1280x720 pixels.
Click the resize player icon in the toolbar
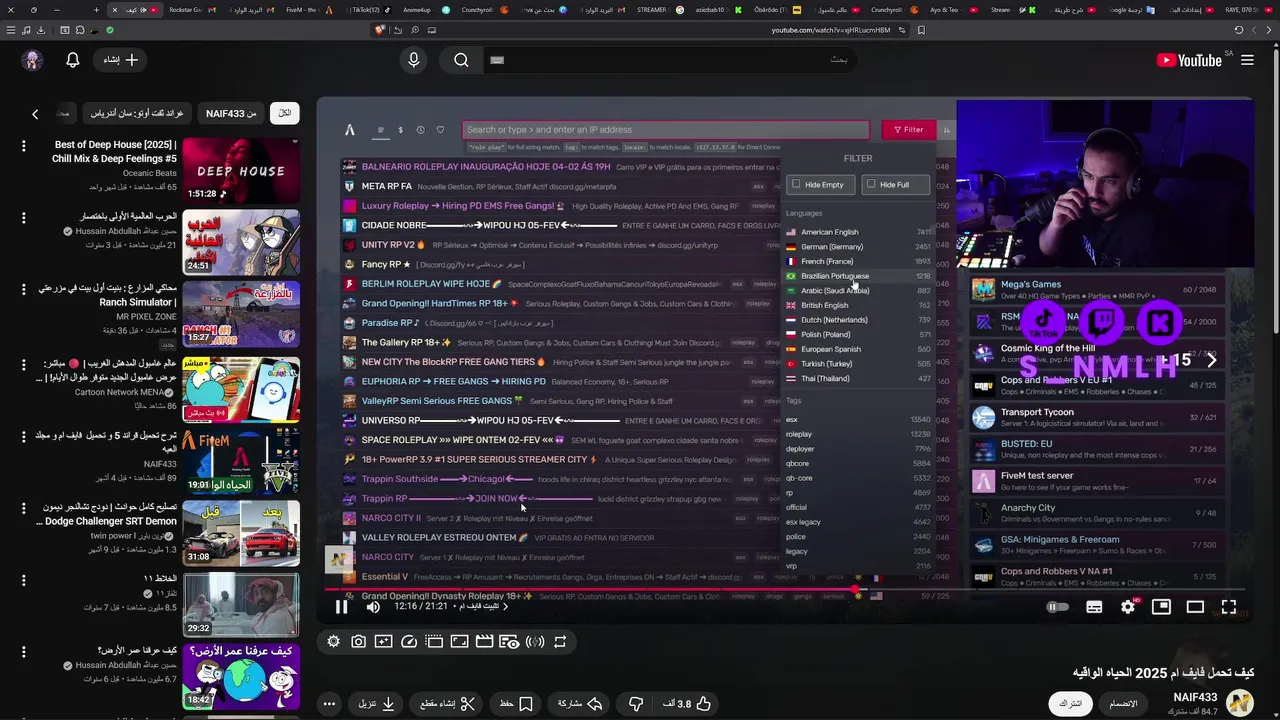(x=459, y=642)
